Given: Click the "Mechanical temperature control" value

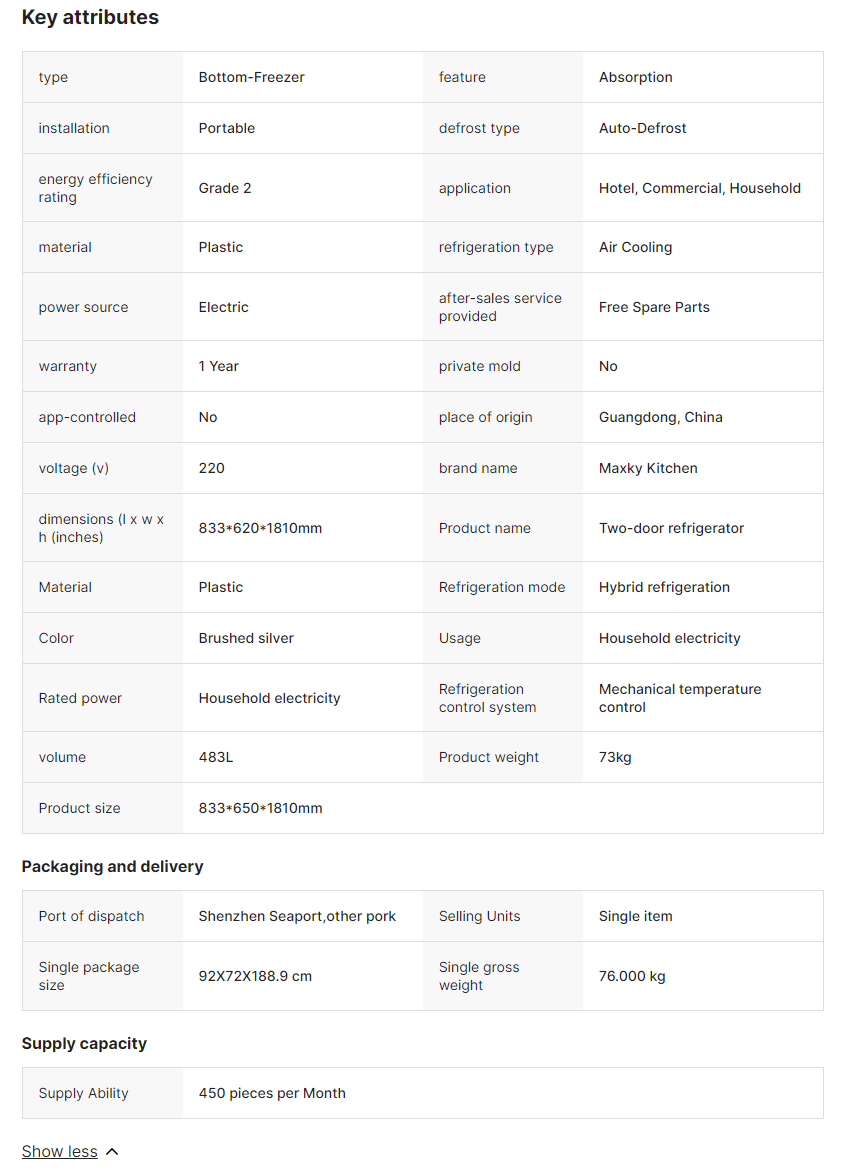Looking at the screenshot, I should 679,698.
